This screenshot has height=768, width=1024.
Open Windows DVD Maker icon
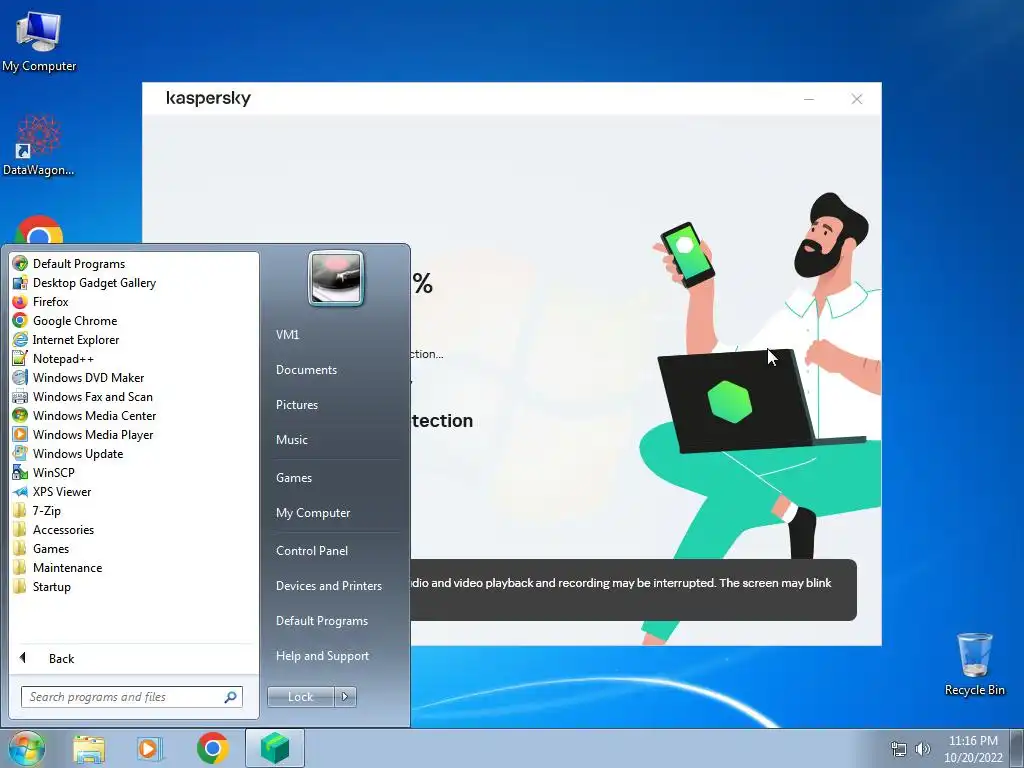[20, 377]
